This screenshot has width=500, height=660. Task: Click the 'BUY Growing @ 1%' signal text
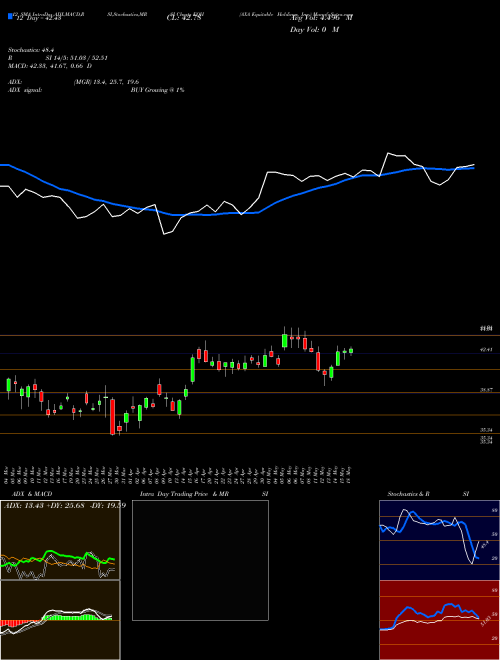coord(157,90)
